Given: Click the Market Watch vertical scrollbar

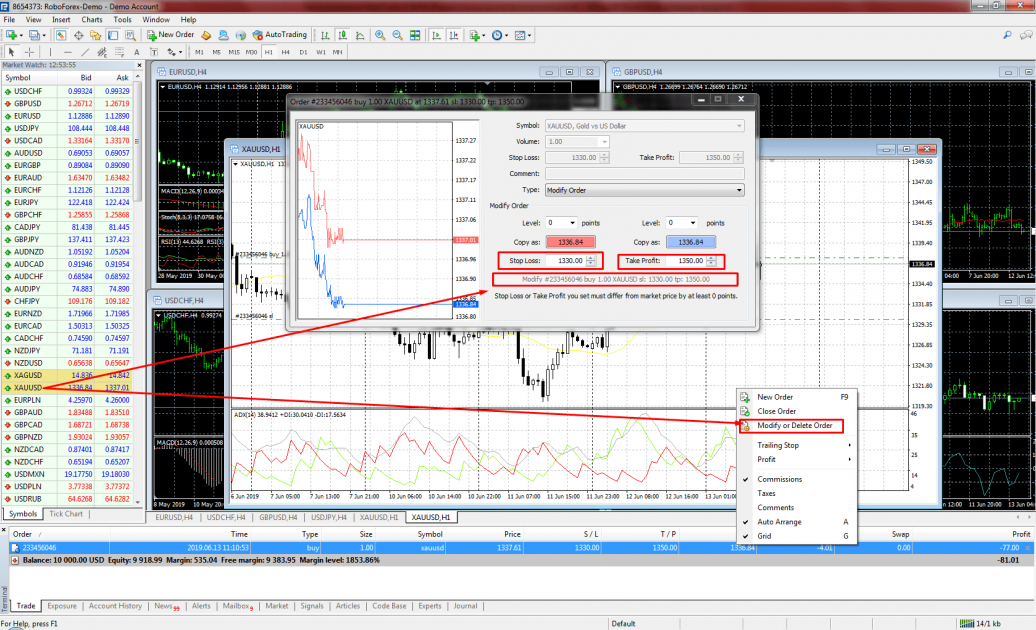Looking at the screenshot, I should coord(137,291).
